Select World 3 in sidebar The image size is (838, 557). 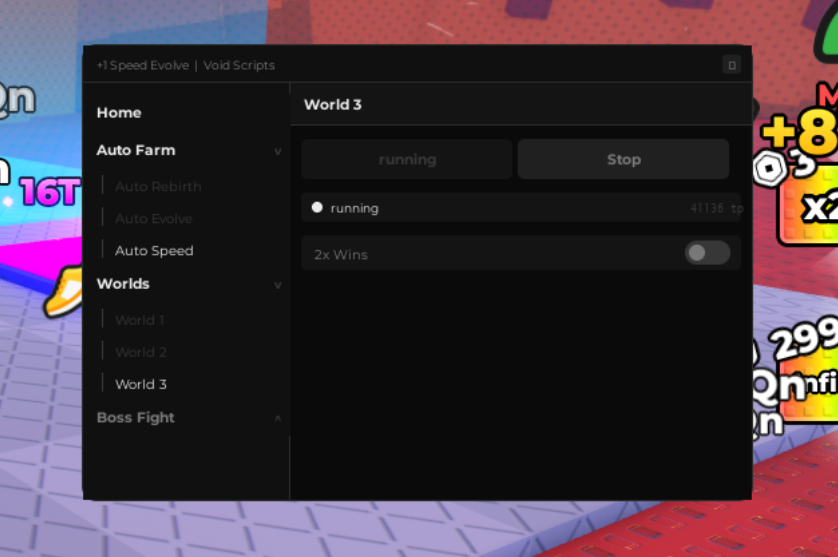pyautogui.click(x=141, y=384)
